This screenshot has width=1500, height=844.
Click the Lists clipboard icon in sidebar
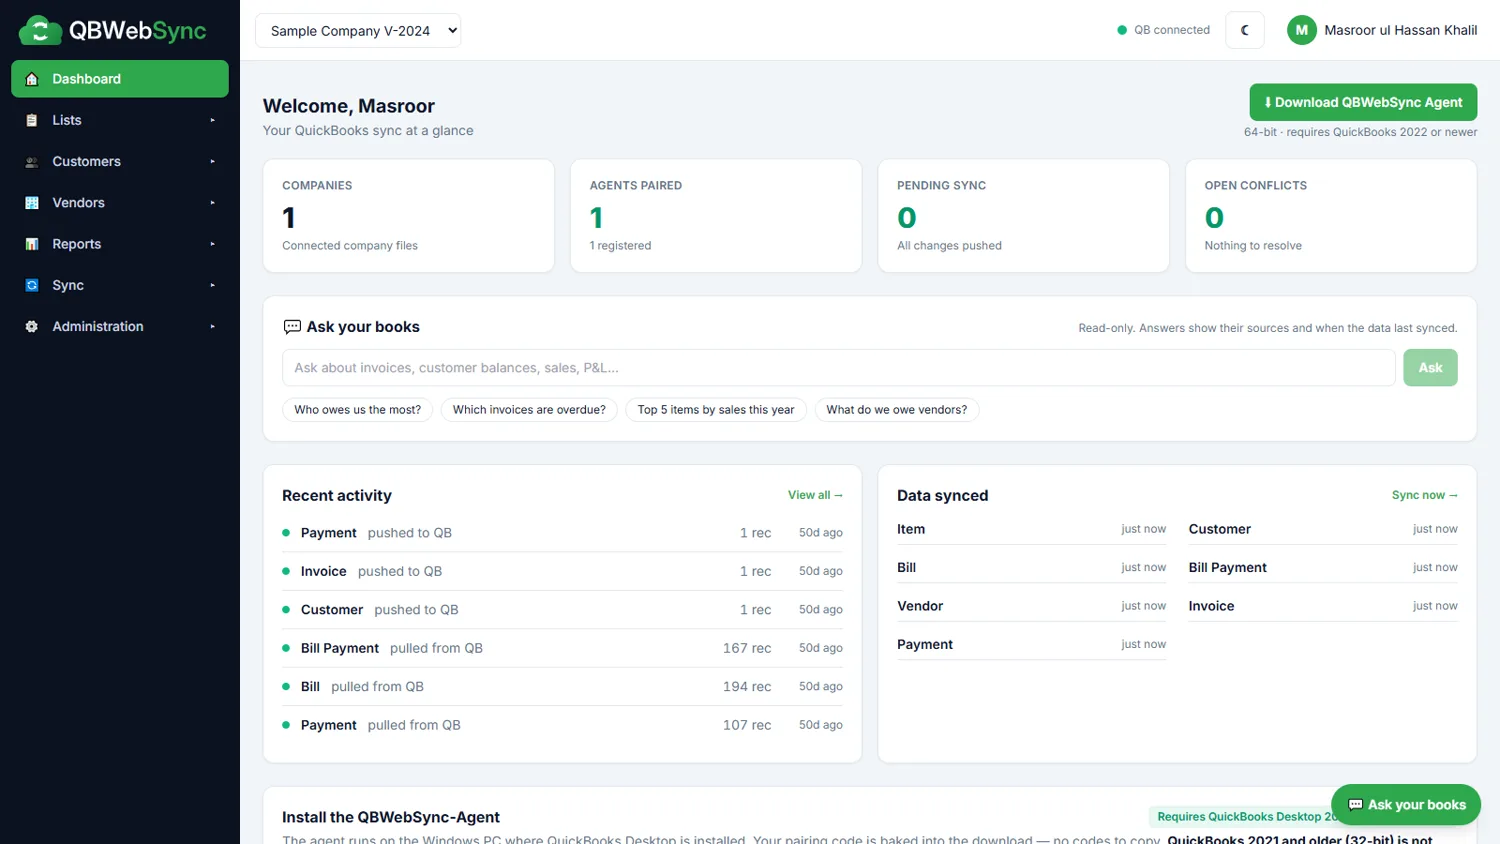point(32,120)
